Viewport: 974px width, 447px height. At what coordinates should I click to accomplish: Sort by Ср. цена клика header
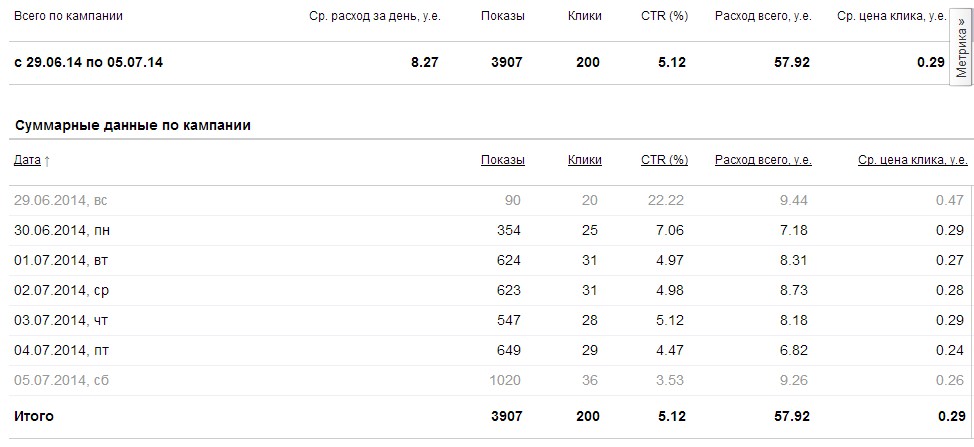click(x=913, y=160)
